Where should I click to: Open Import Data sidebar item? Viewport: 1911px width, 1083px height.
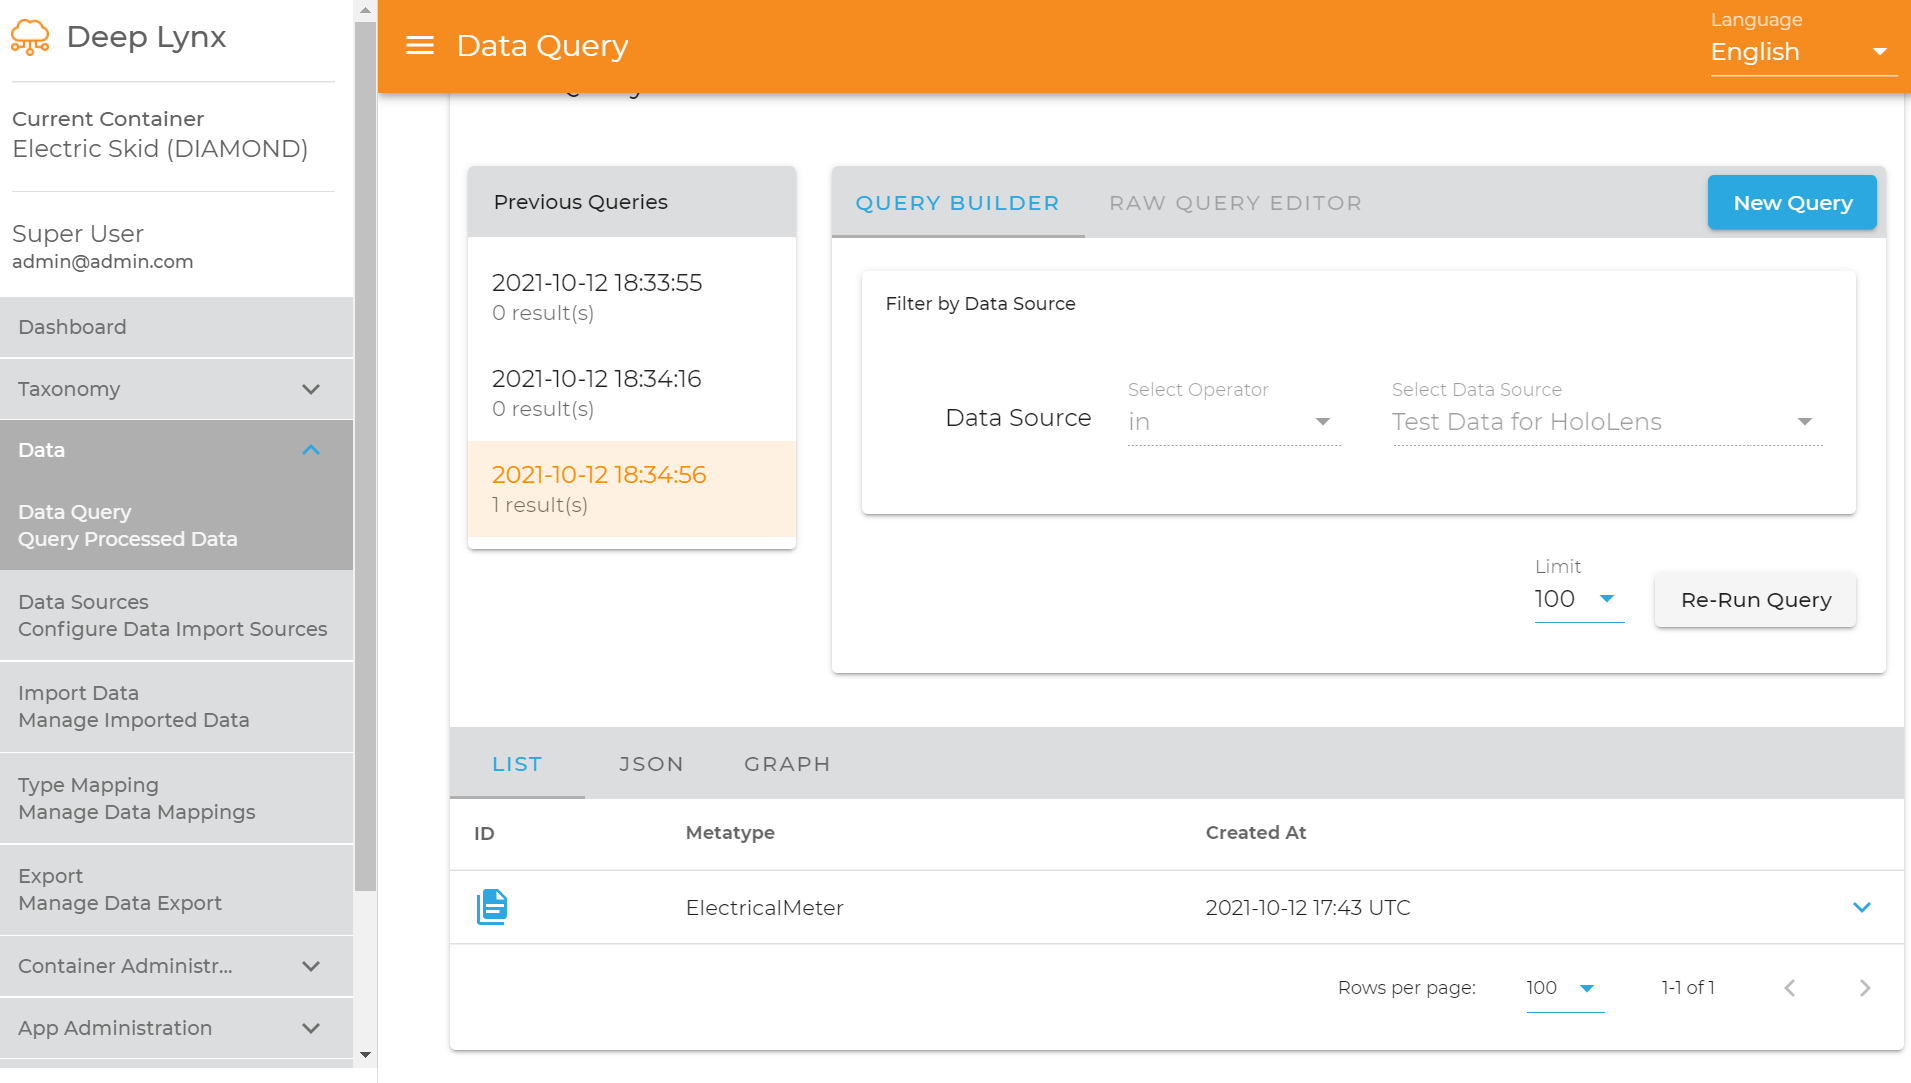coord(177,706)
